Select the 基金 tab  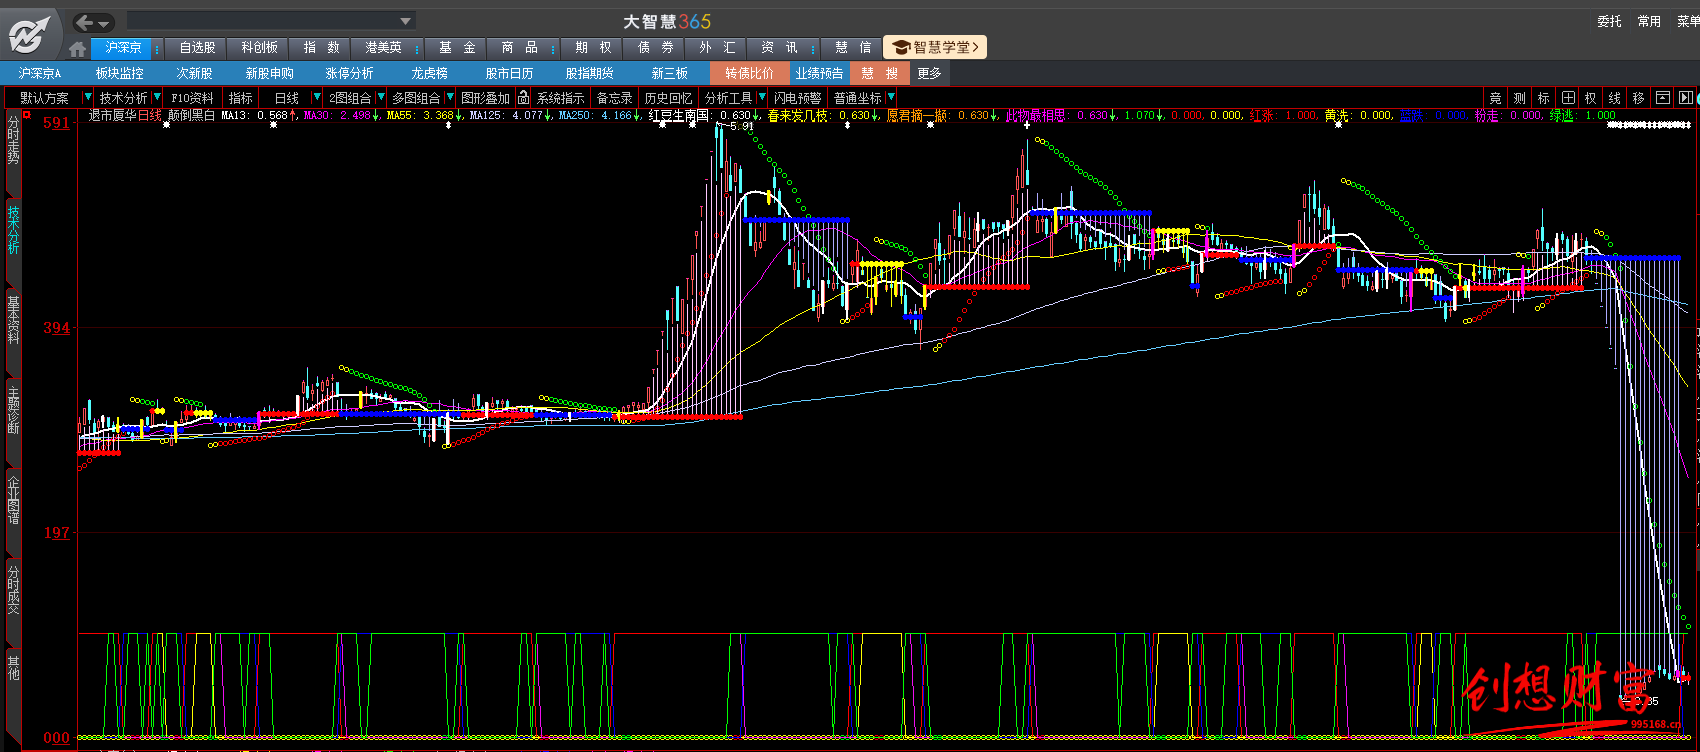point(457,48)
